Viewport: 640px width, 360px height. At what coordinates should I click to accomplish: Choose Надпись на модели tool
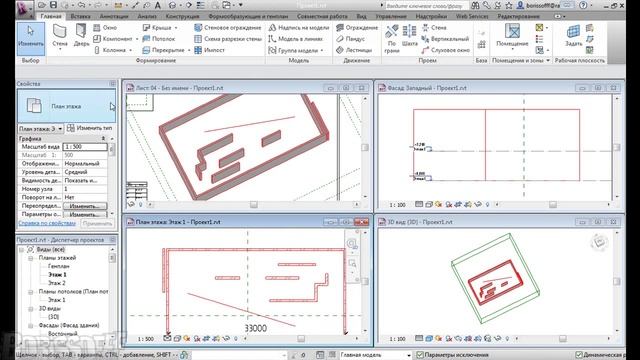point(299,27)
